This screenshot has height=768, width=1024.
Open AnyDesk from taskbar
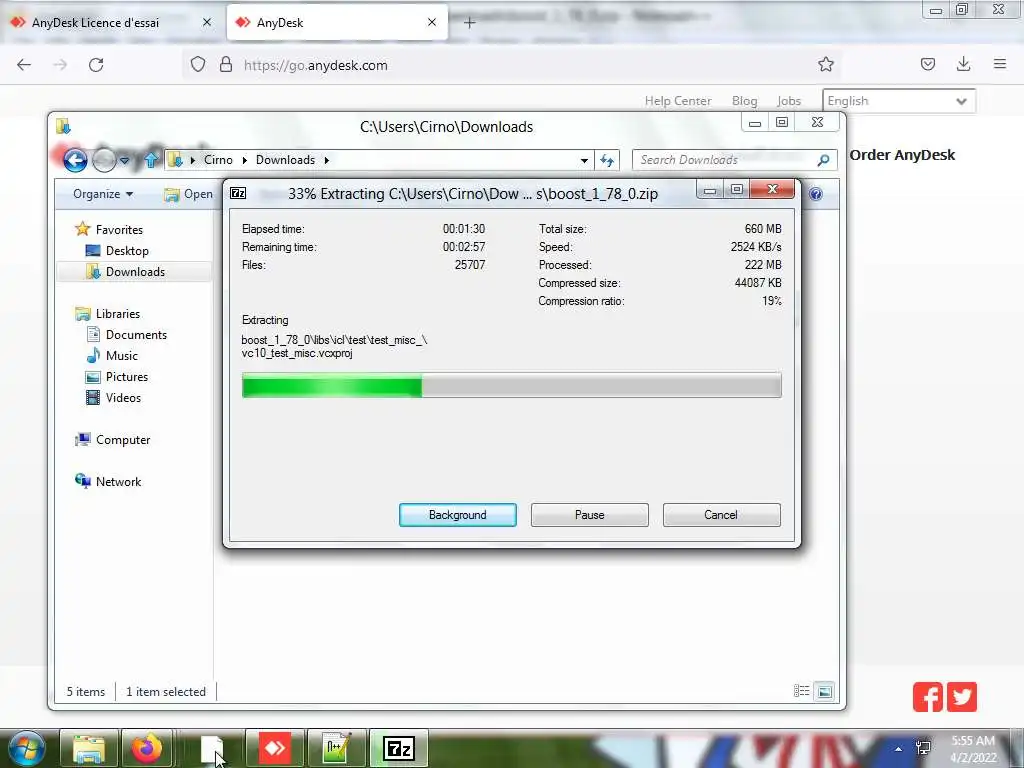pos(275,748)
